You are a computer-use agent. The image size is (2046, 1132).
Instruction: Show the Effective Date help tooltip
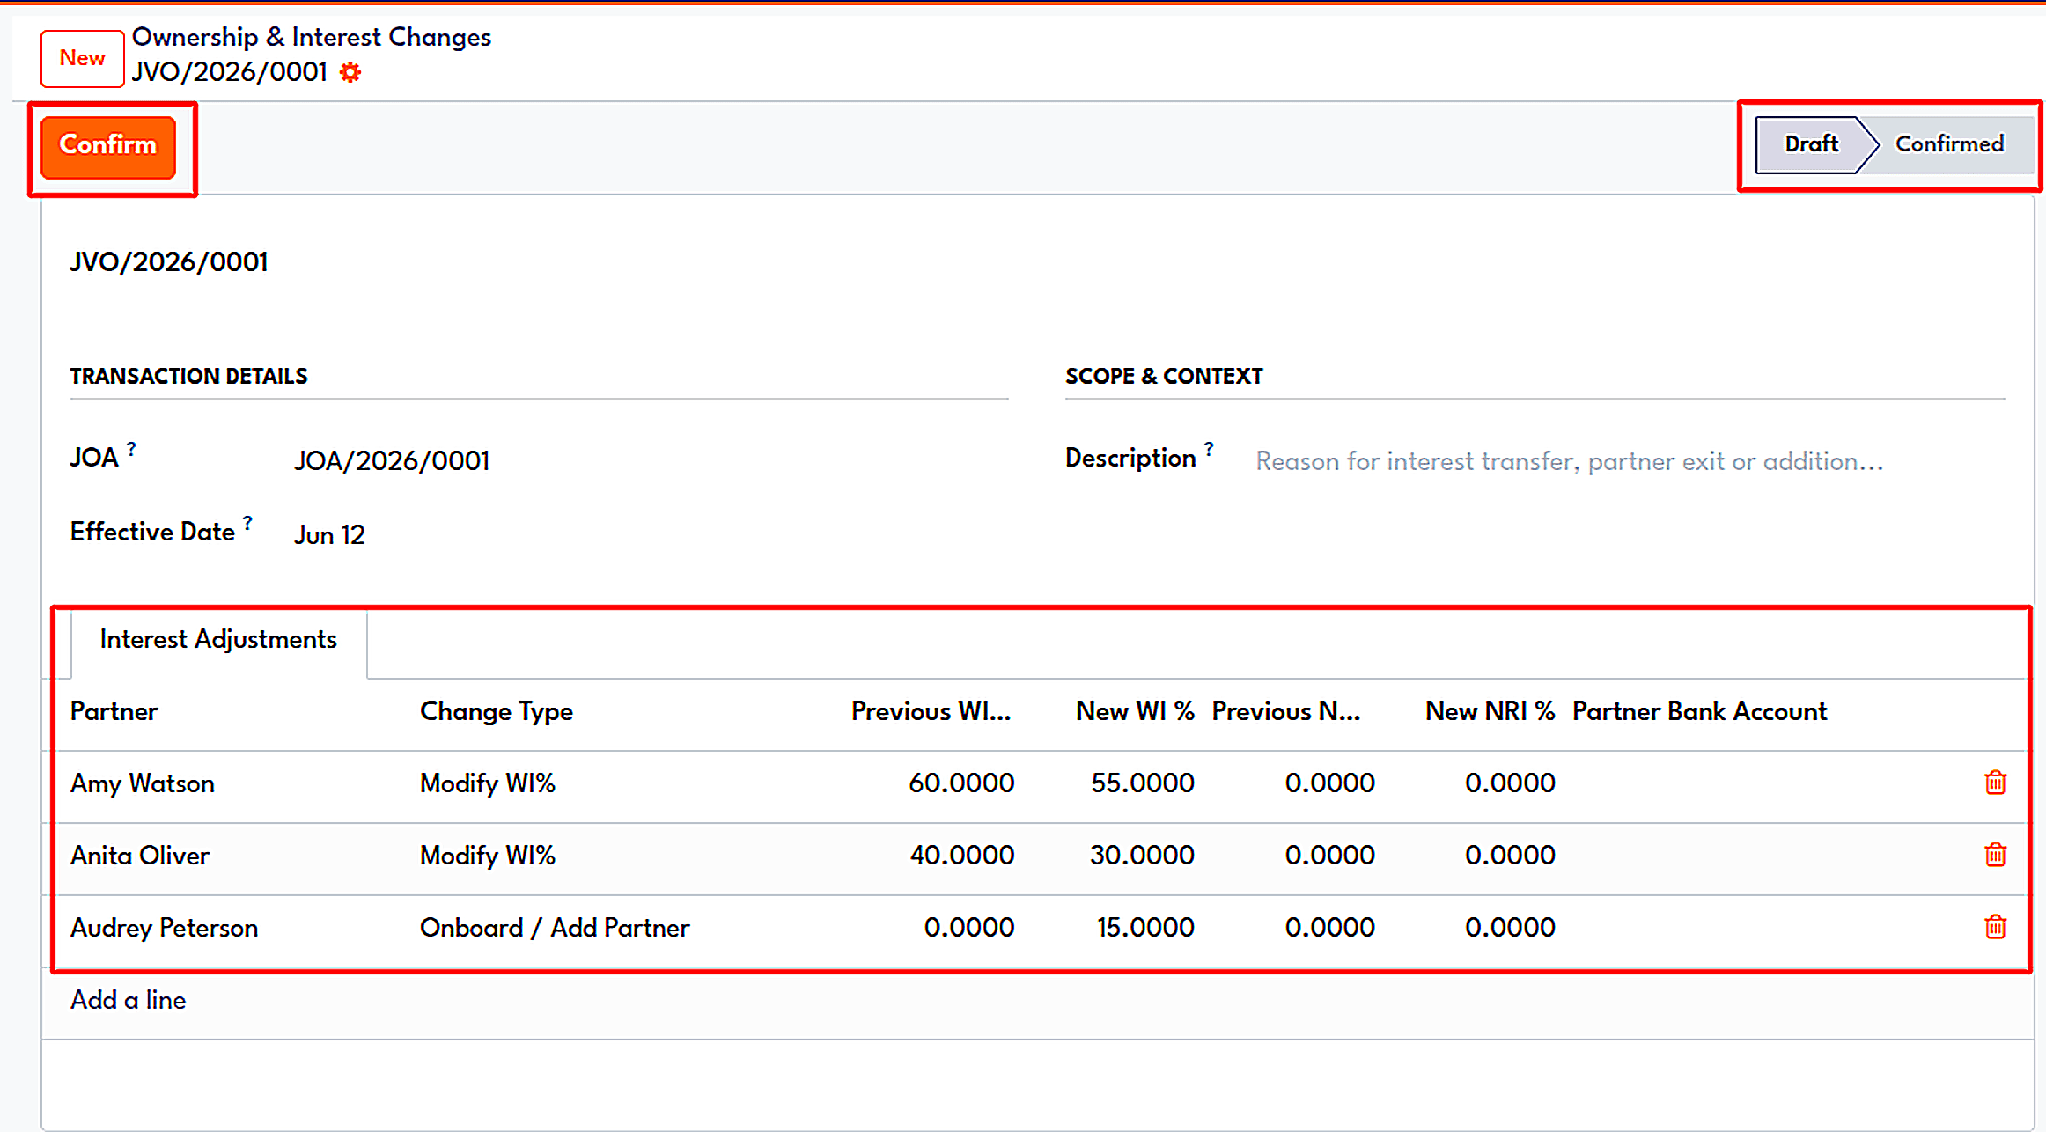pyautogui.click(x=247, y=523)
